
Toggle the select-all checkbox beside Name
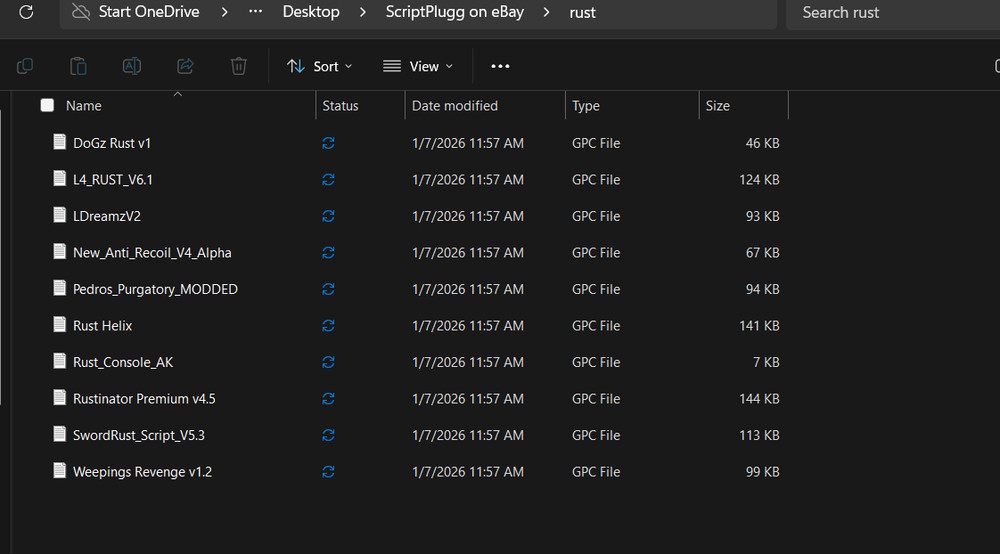click(47, 106)
